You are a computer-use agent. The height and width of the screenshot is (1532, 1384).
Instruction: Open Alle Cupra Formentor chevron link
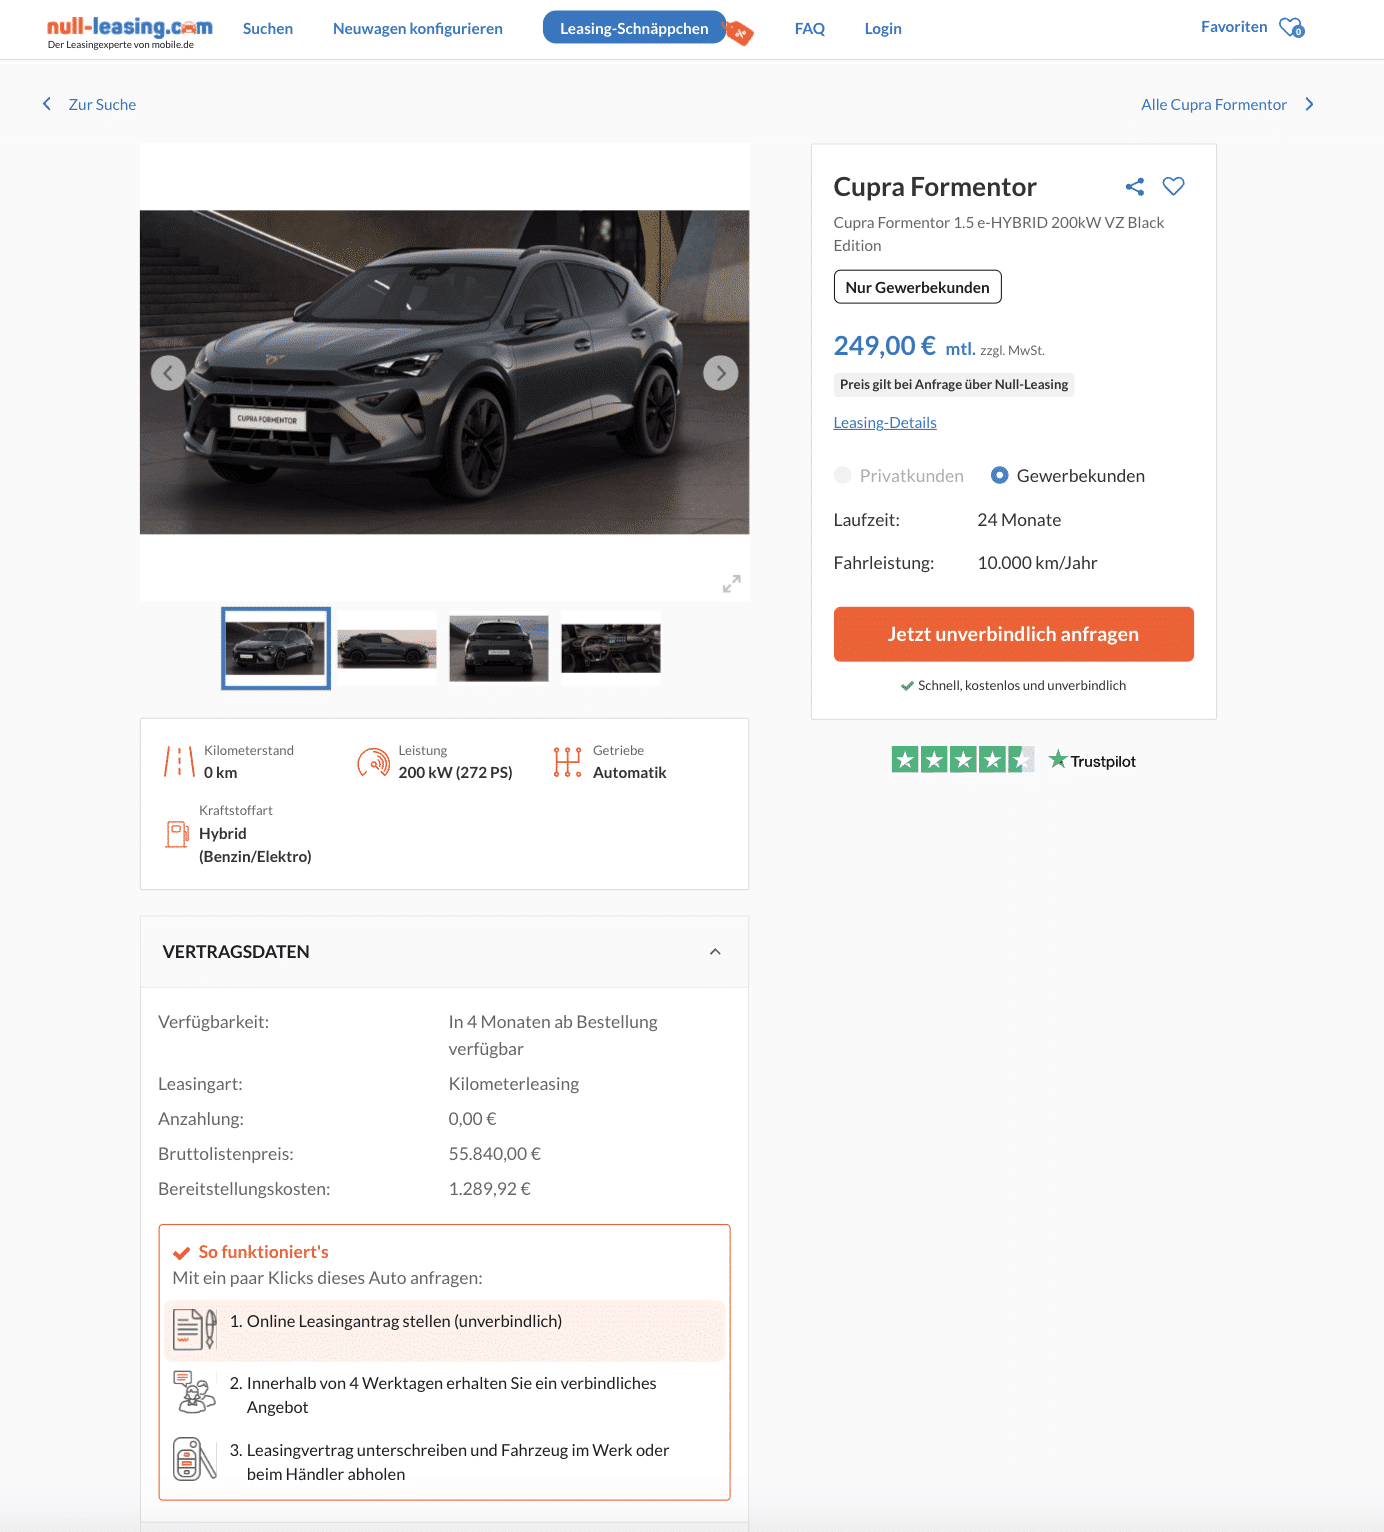point(1309,104)
